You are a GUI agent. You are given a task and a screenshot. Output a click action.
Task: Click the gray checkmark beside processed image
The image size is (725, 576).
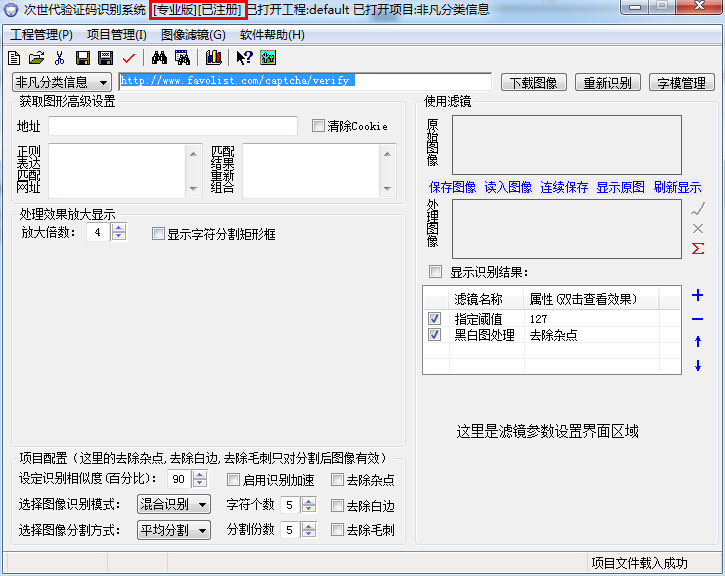698,209
